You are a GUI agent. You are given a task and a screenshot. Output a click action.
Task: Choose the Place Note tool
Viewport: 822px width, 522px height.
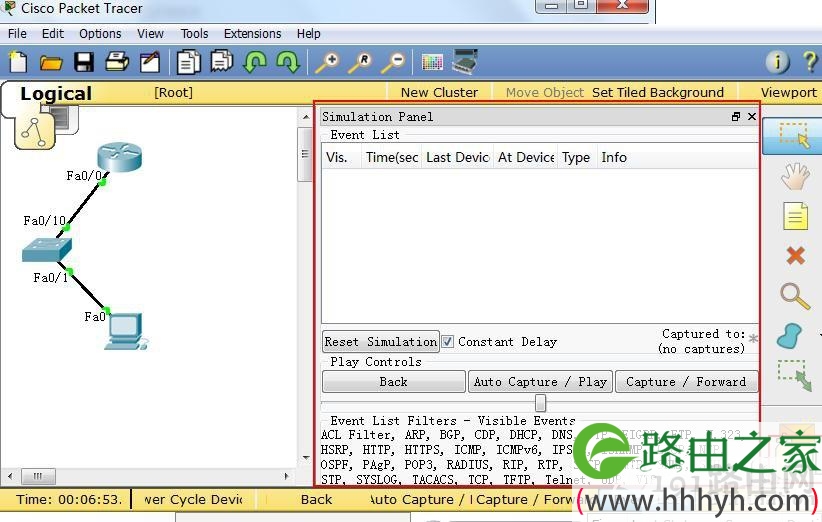click(x=795, y=216)
